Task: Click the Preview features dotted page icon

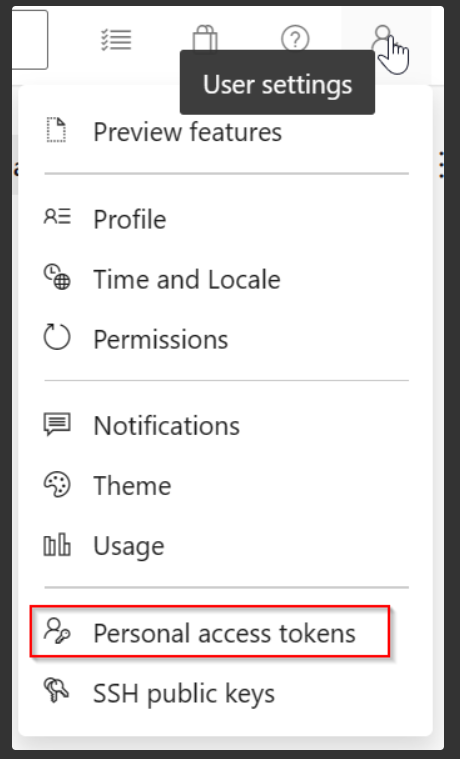Action: 57,130
